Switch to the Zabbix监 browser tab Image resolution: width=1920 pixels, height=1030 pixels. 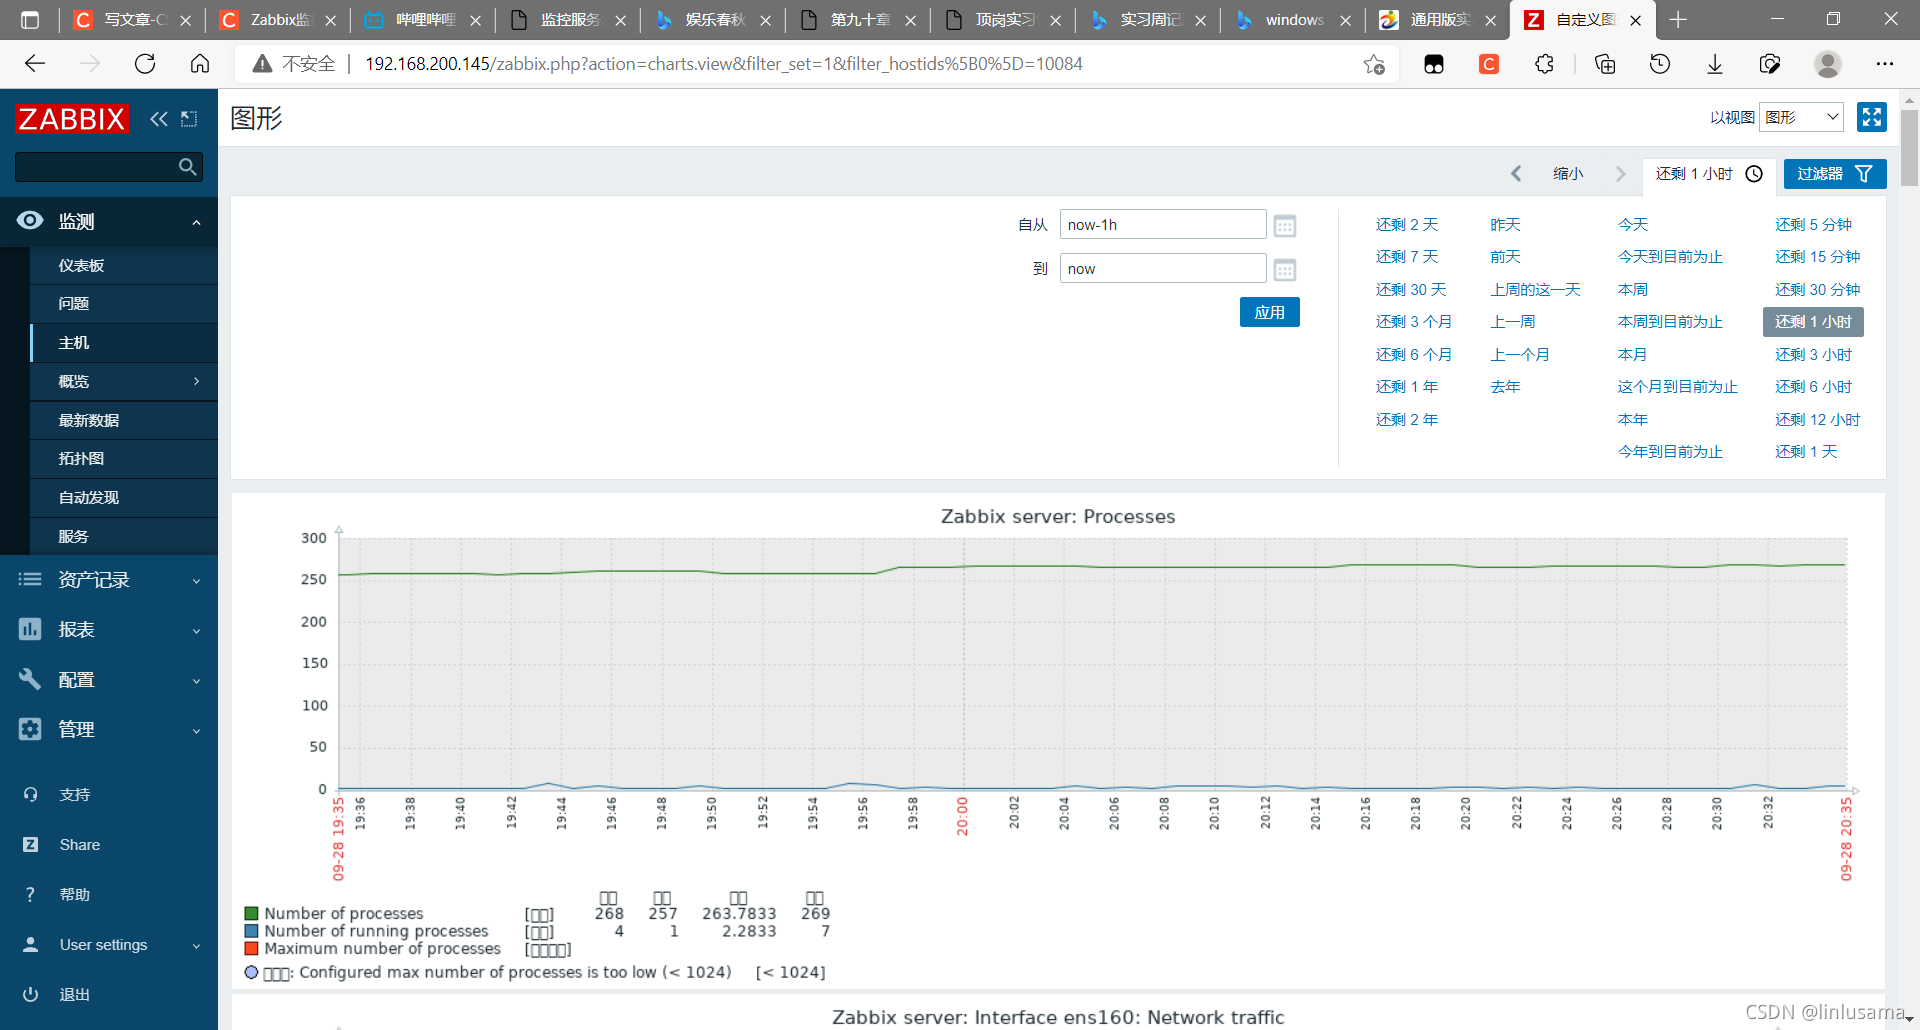[277, 20]
